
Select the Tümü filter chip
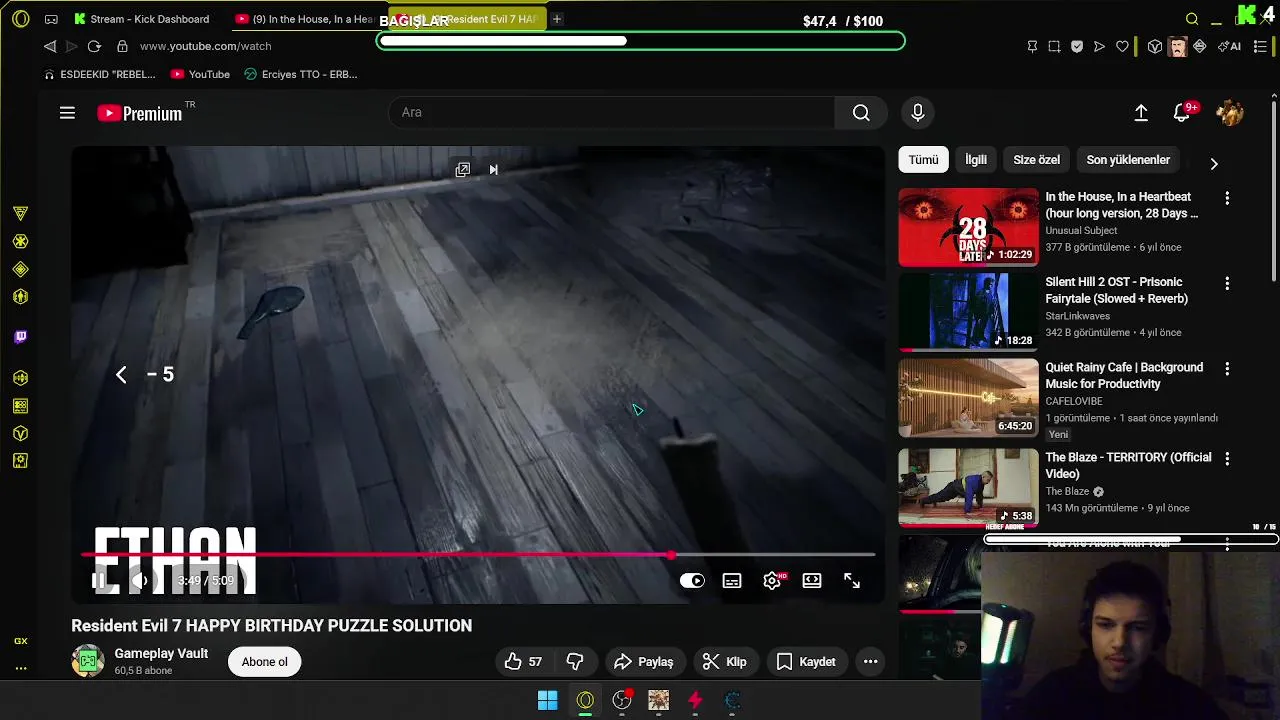[923, 160]
